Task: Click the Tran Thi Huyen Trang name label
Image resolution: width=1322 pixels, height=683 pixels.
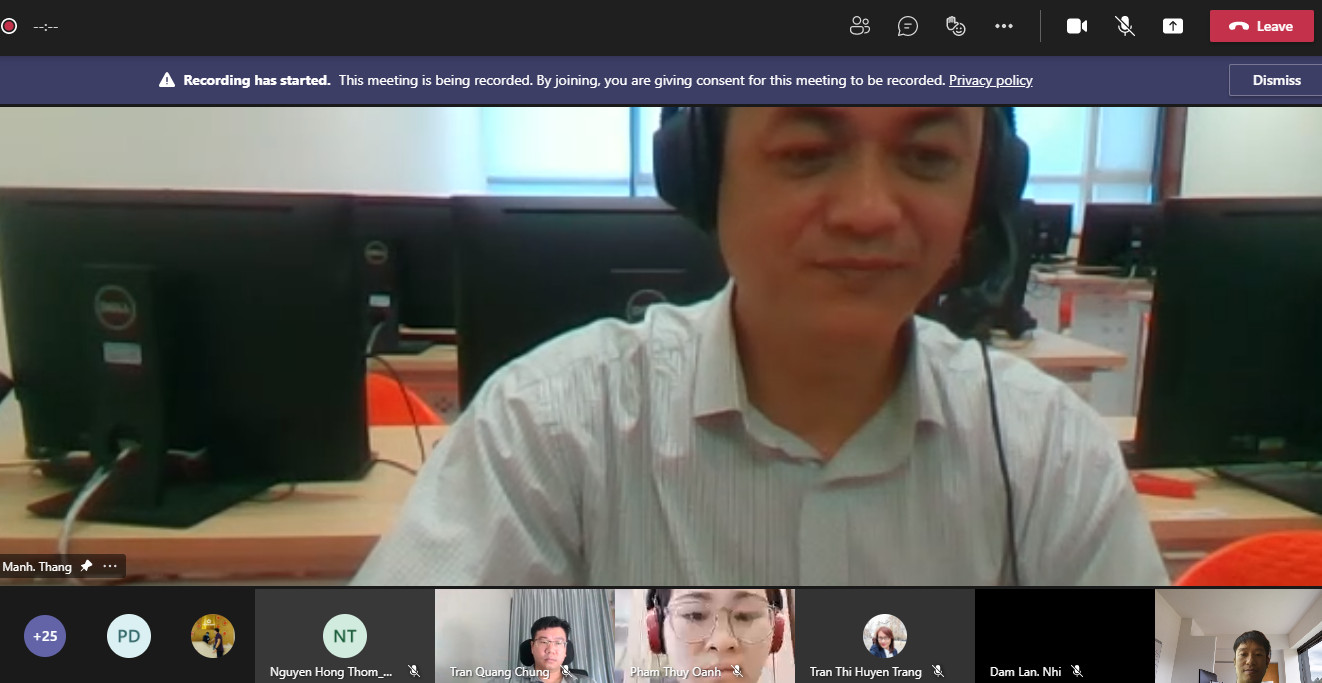Action: pos(866,672)
